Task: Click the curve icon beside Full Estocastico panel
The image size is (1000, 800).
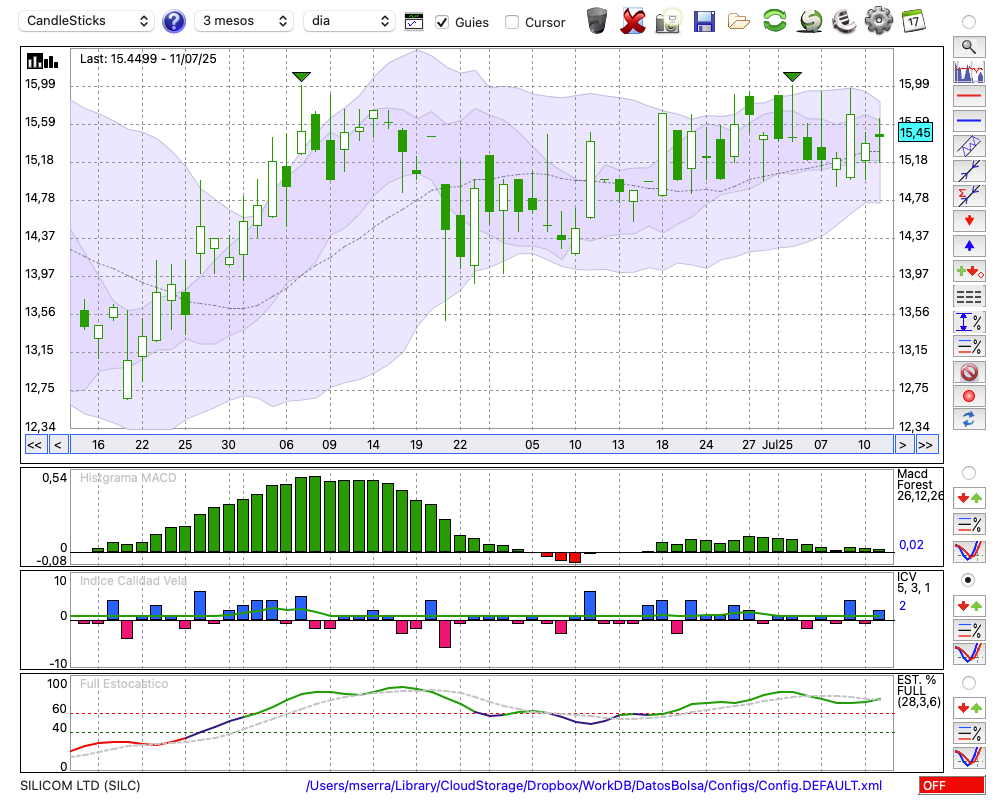Action: (969, 757)
